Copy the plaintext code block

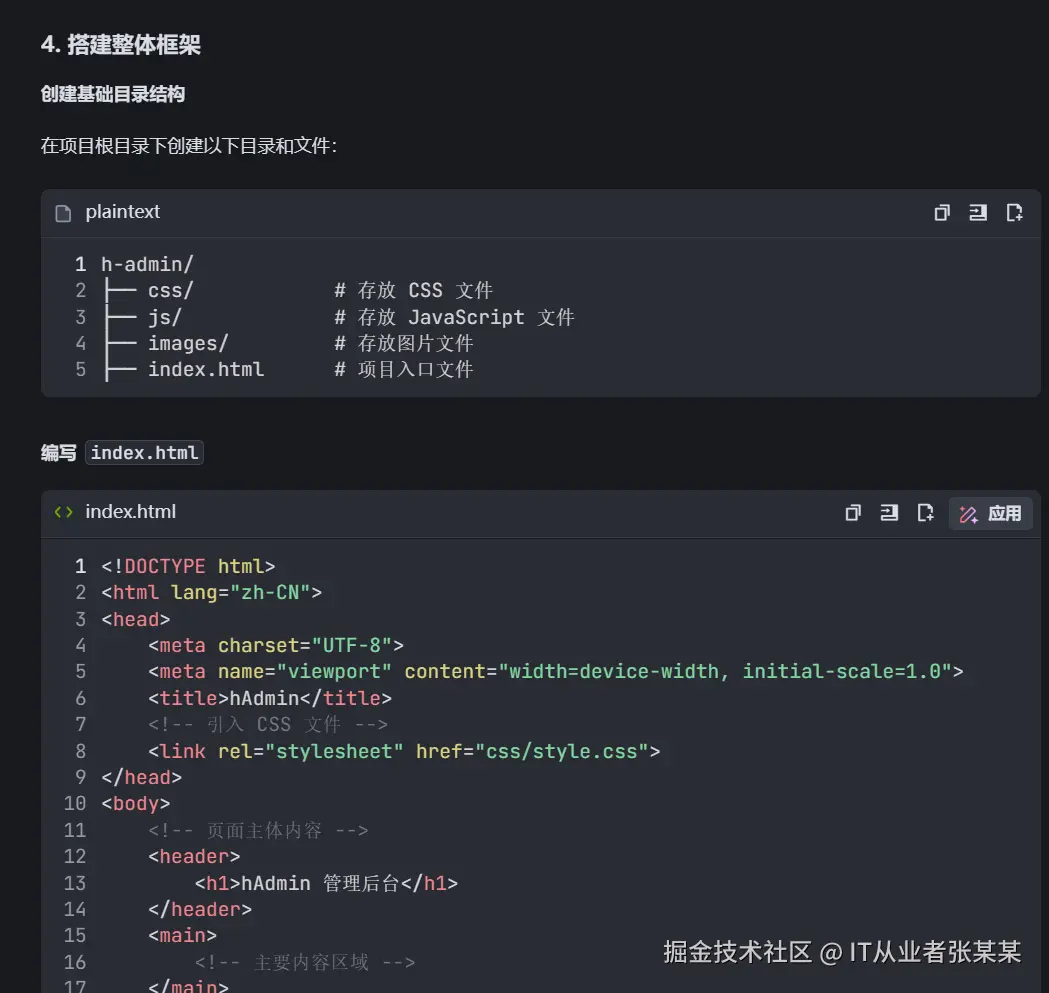click(941, 212)
